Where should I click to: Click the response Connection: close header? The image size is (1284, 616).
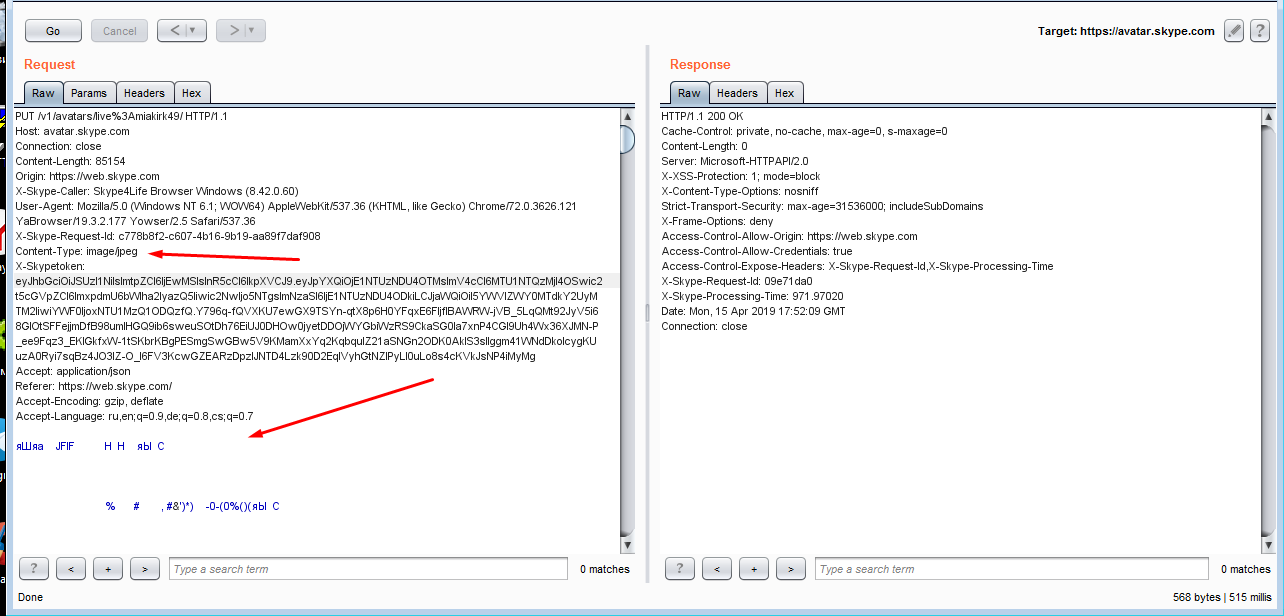click(x=704, y=326)
